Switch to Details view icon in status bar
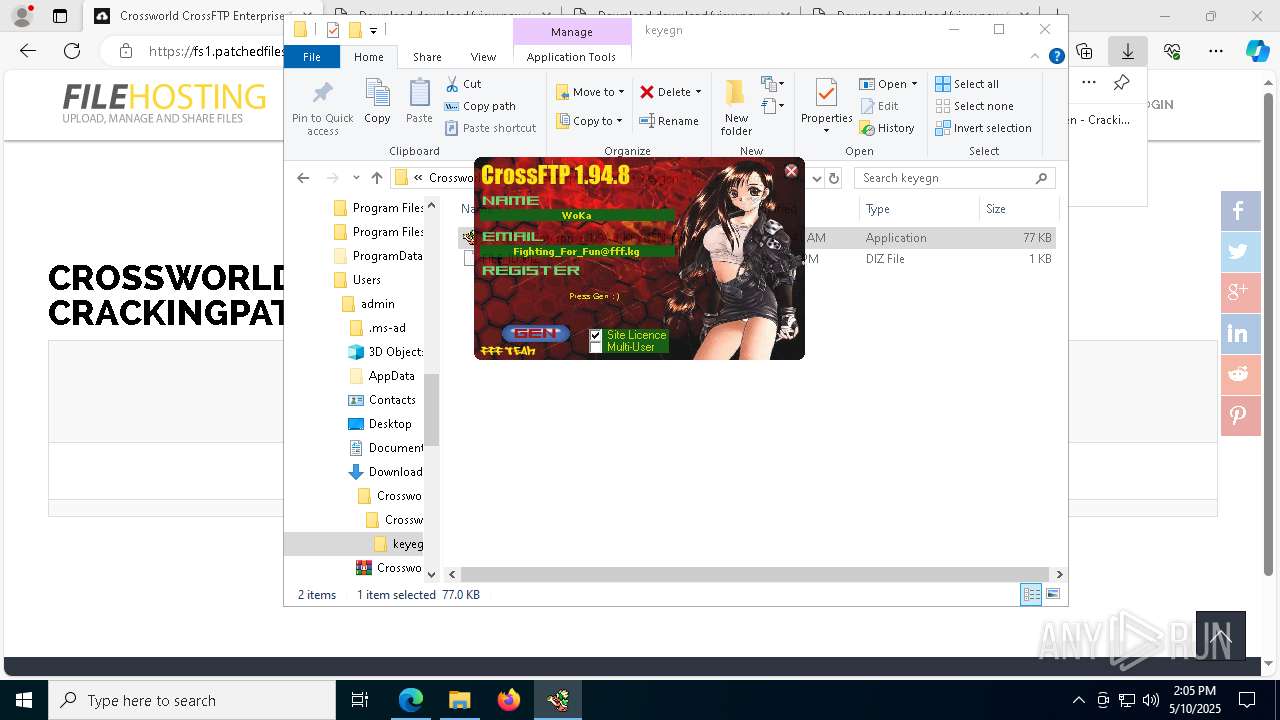Screen dimensions: 1280x720 (x=1031, y=595)
